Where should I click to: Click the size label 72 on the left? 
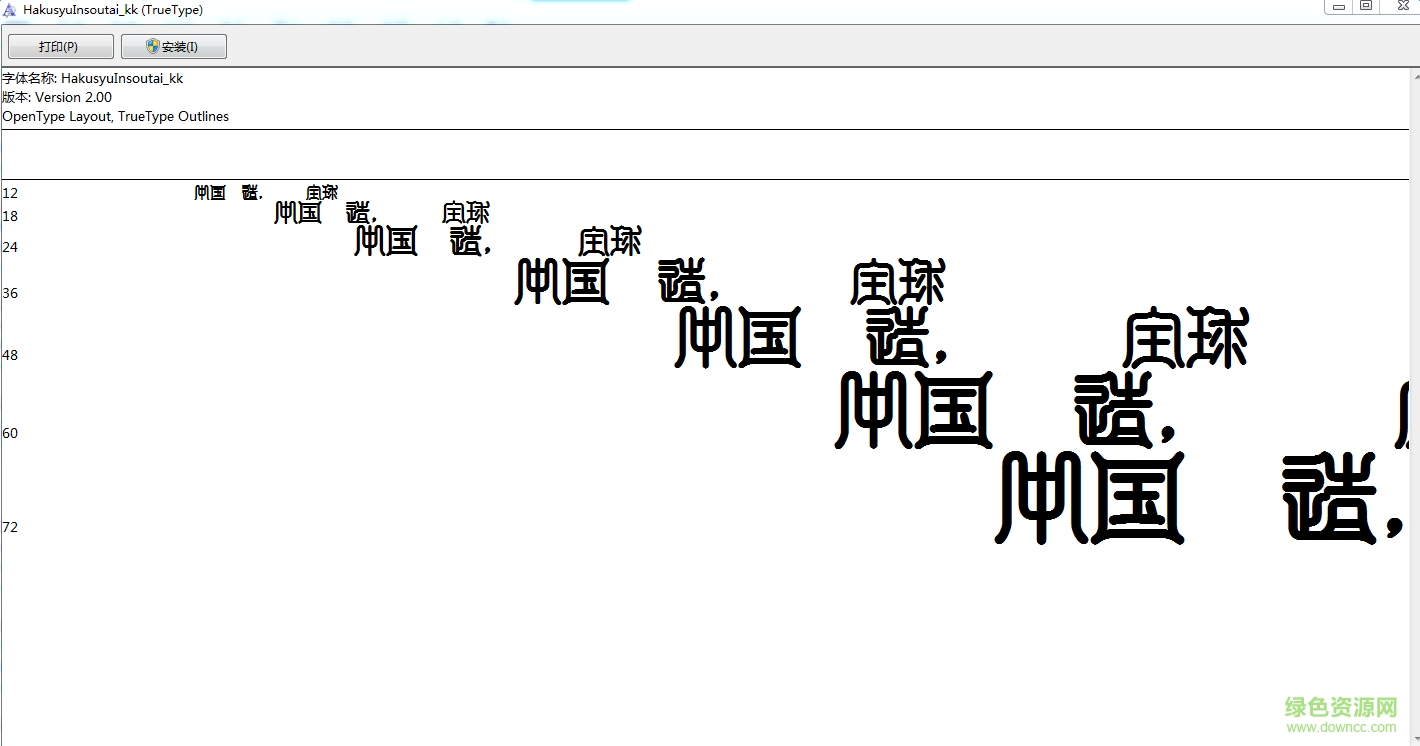(x=10, y=527)
